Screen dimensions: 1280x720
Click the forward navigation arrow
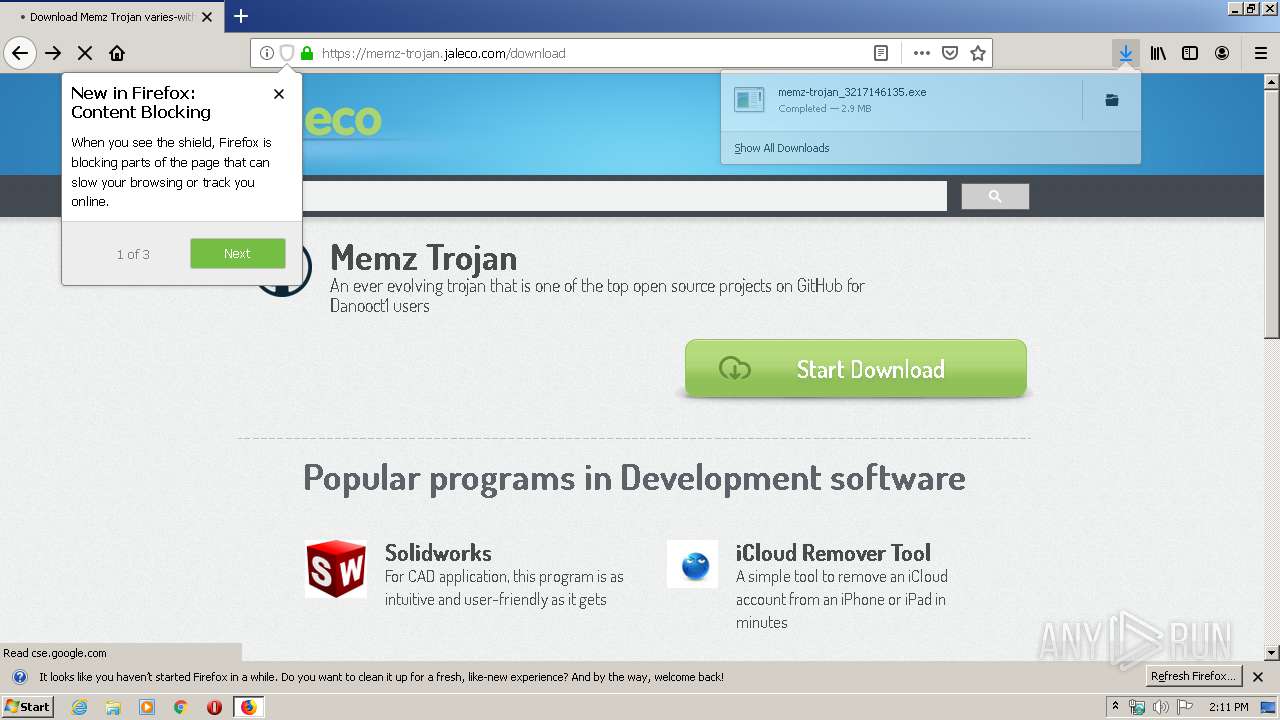pos(53,53)
